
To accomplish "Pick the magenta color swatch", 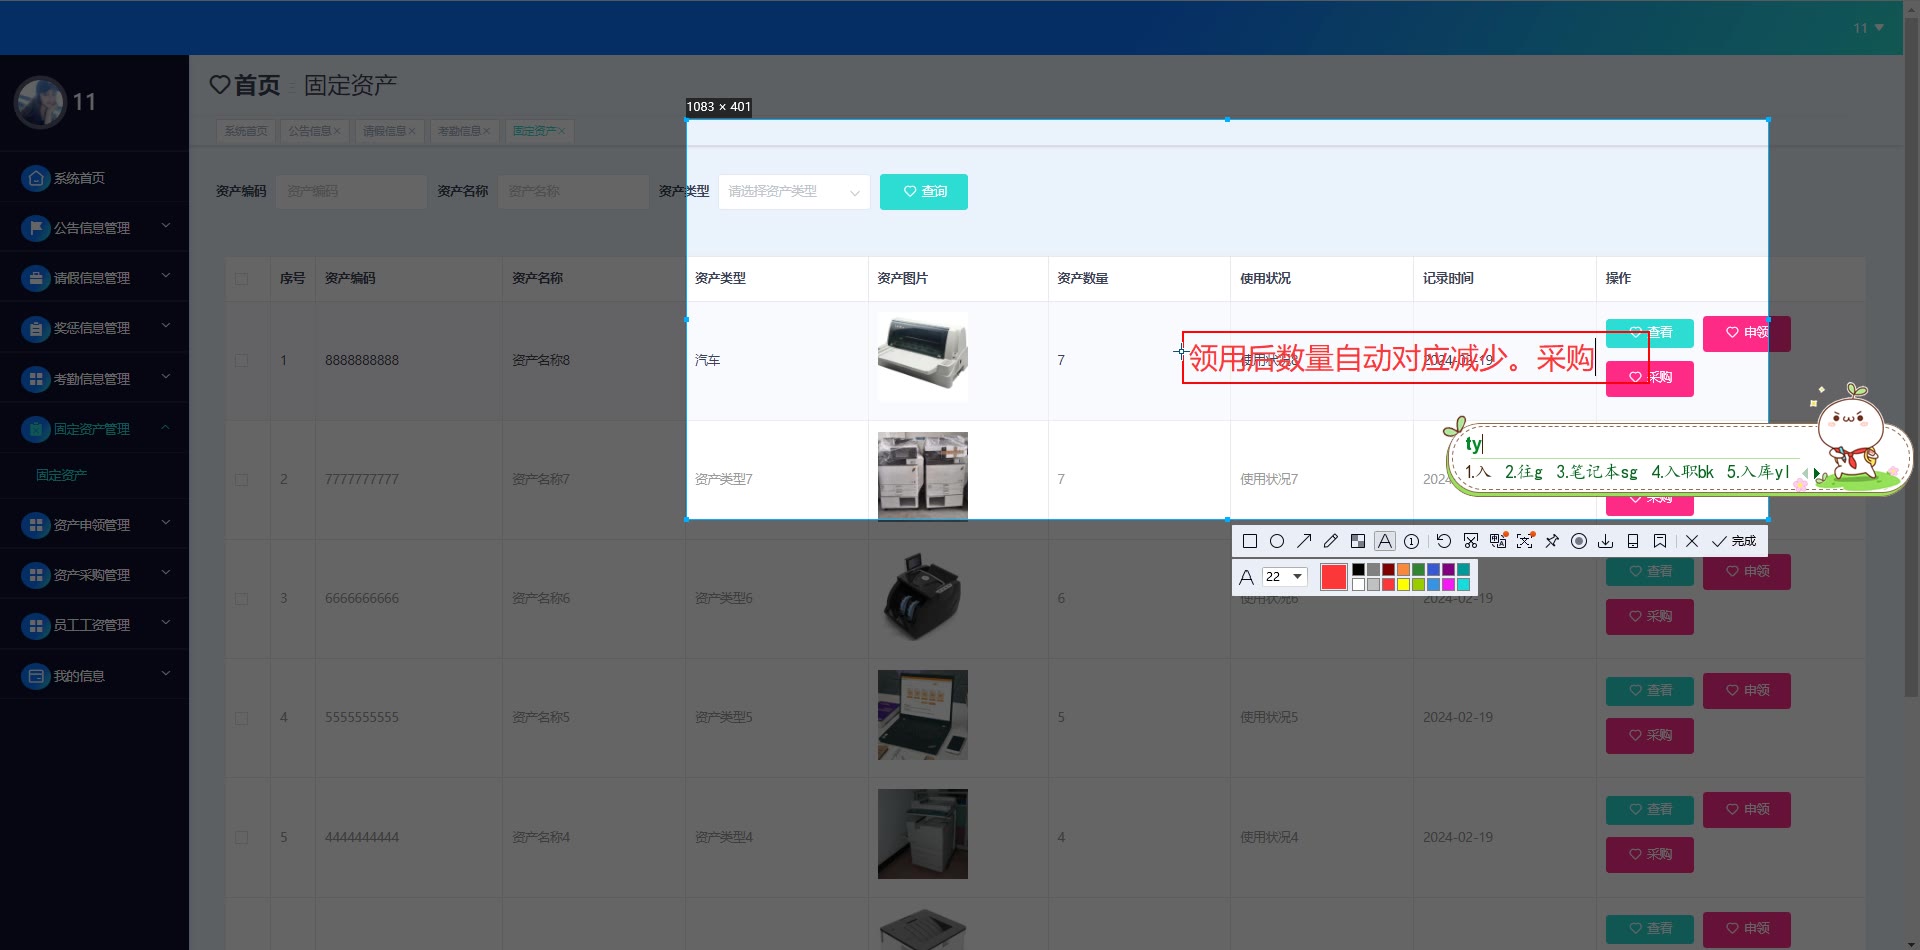I will [x=1448, y=585].
